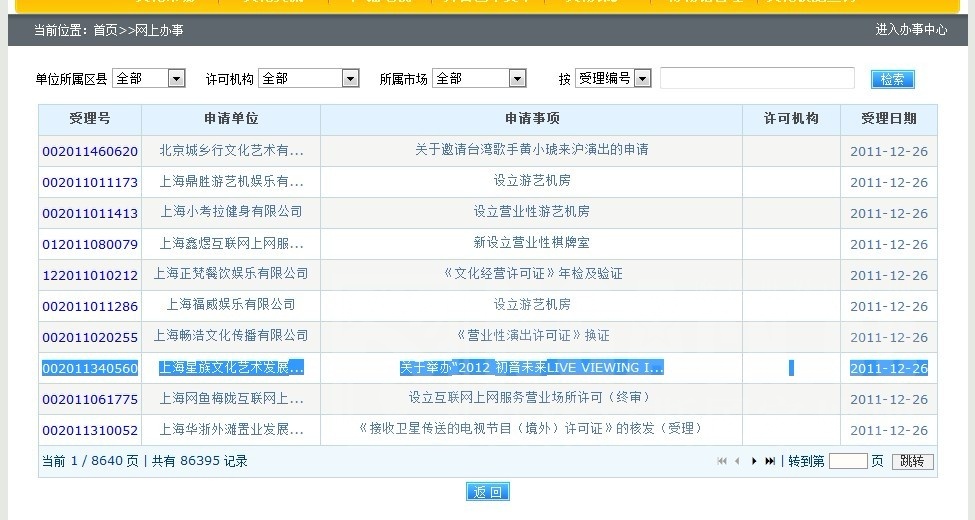The height and width of the screenshot is (520, 975).
Task: Click 设立游艺机房 for 上海鼎胜 row
Action: point(532,180)
